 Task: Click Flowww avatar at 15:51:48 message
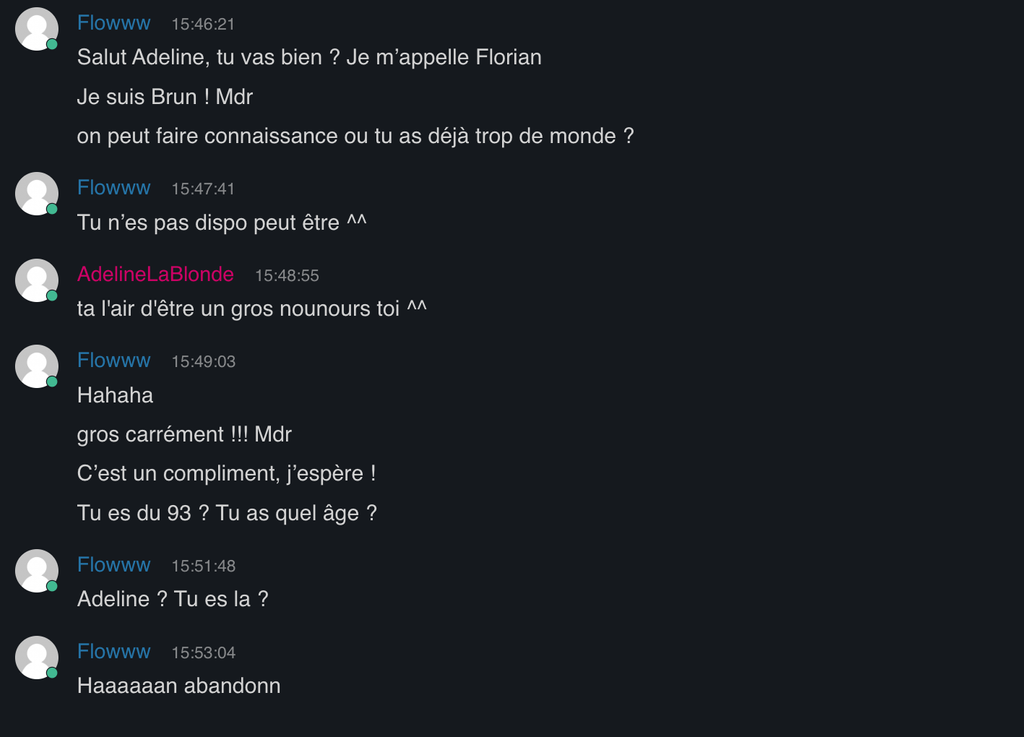point(37,571)
